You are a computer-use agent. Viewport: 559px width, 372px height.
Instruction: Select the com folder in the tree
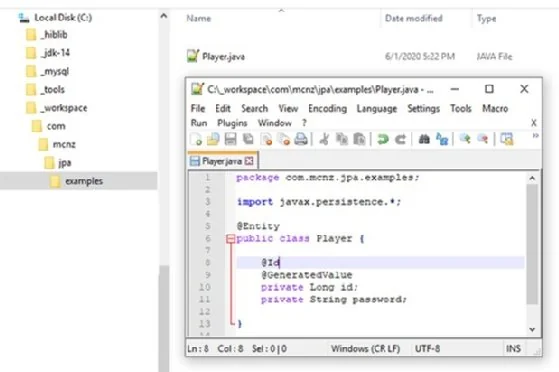point(56,126)
